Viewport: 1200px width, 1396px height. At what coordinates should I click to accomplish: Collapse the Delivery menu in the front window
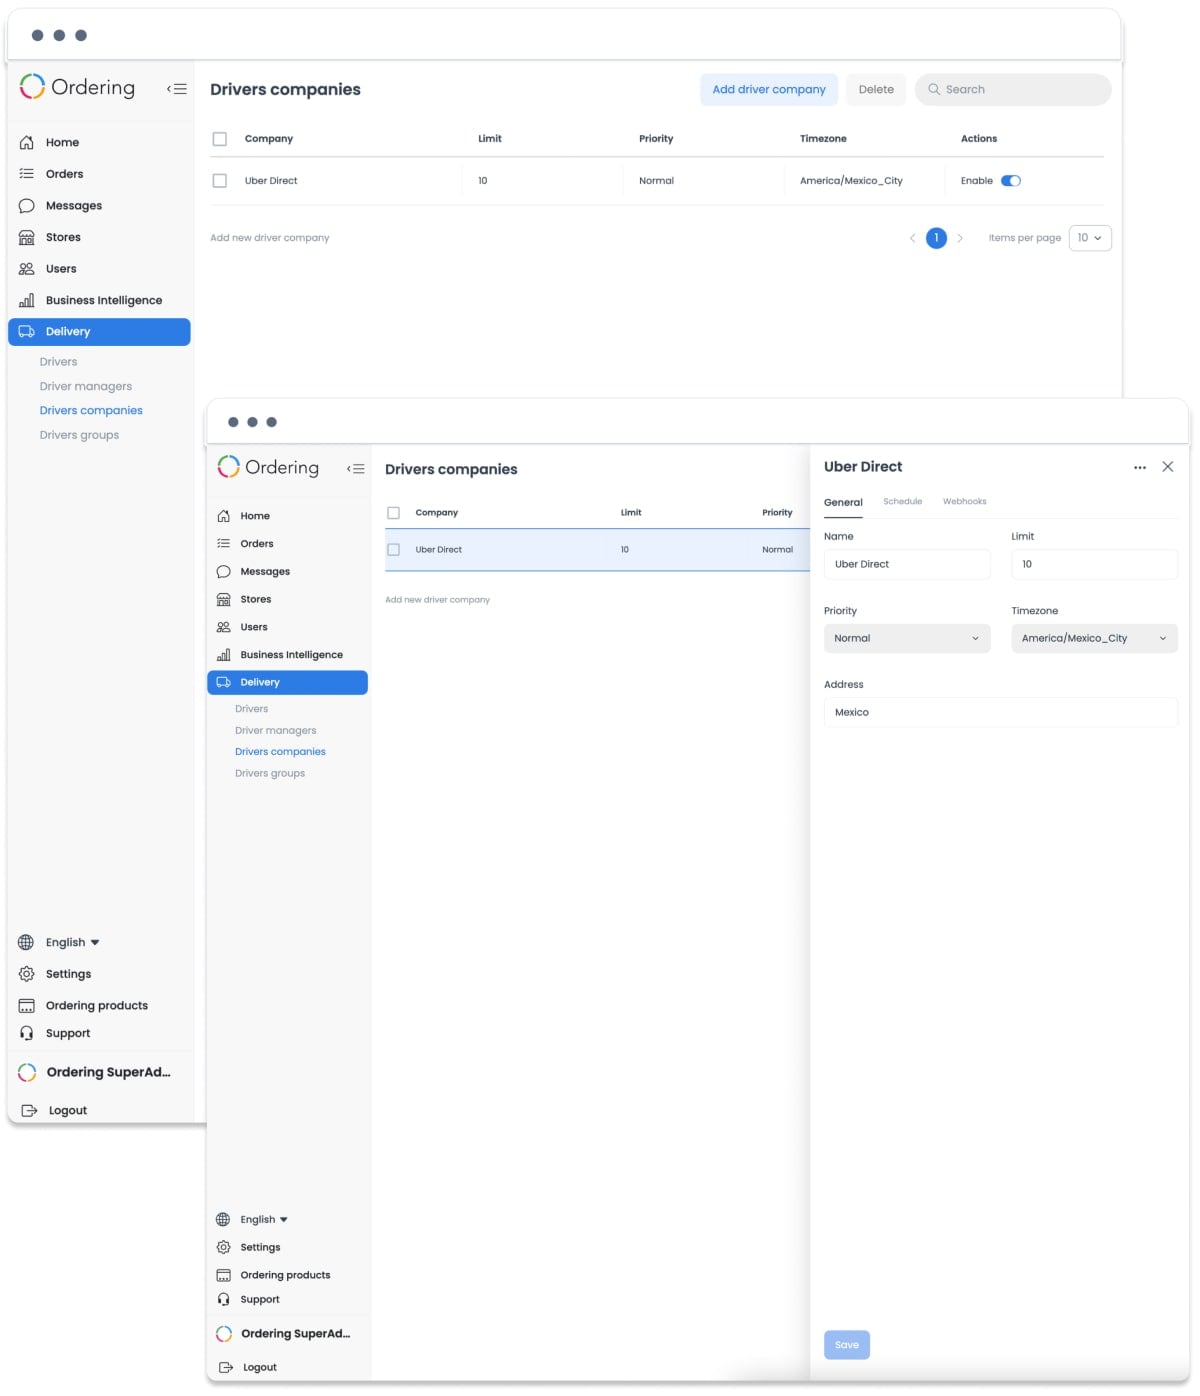[x=287, y=683]
